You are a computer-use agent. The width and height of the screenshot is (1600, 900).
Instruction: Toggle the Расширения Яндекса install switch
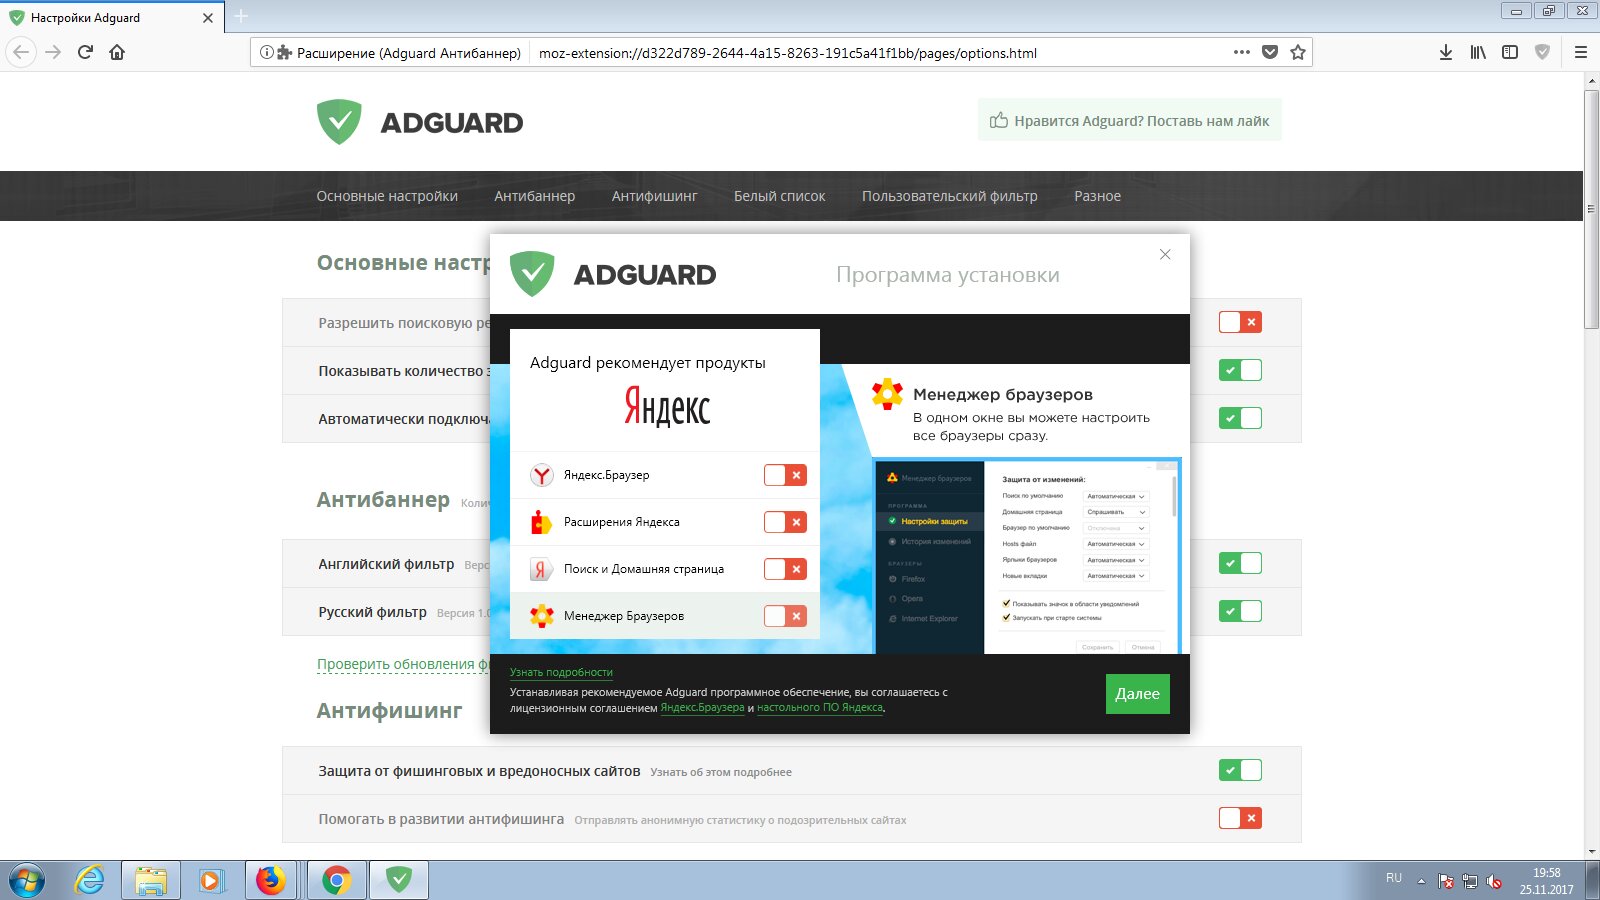785,522
